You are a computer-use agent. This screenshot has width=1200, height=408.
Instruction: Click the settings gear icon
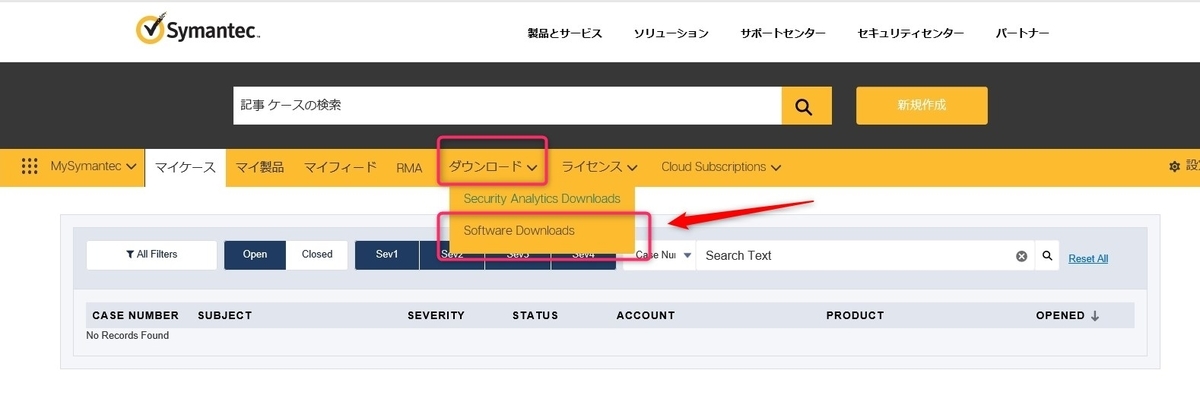[x=1174, y=167]
